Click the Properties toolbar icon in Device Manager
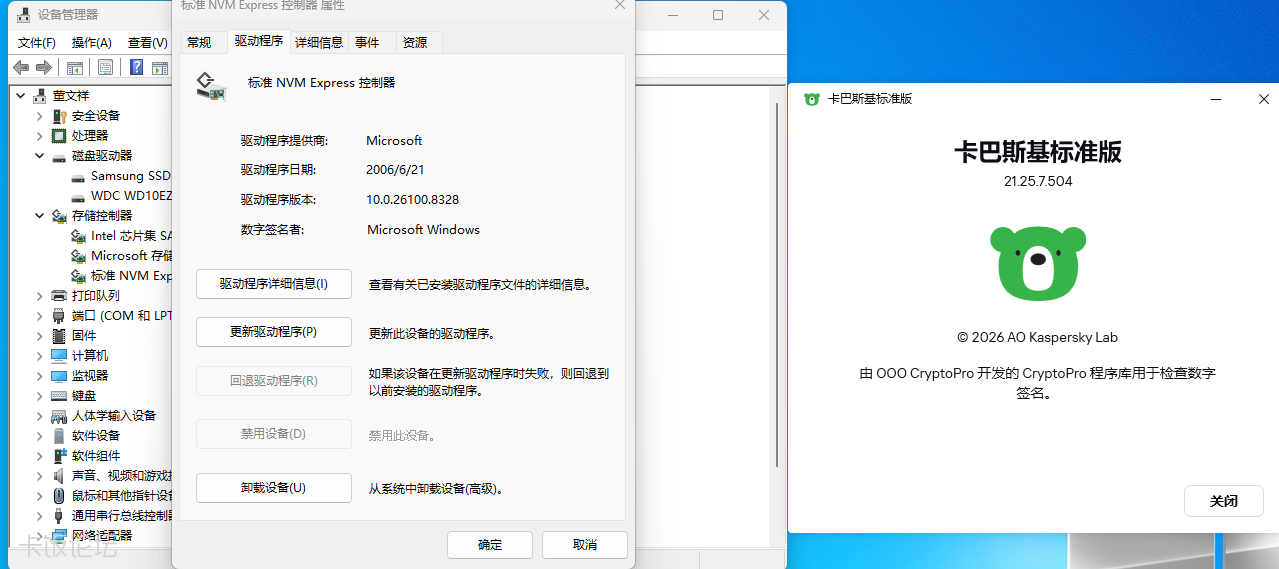Image resolution: width=1279 pixels, height=569 pixels. pos(105,67)
